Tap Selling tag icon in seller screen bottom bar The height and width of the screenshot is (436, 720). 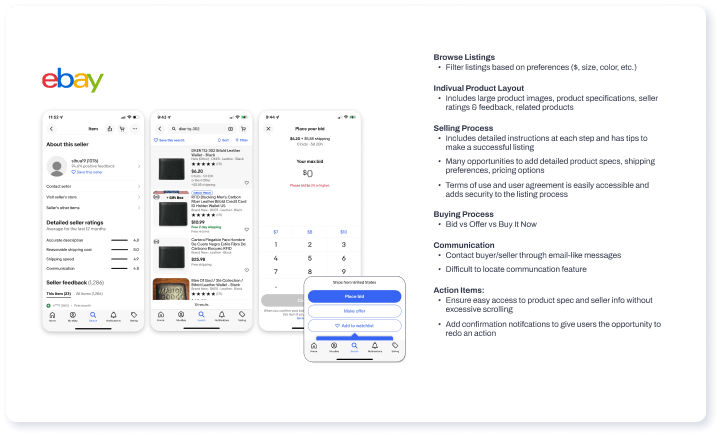(x=134, y=316)
